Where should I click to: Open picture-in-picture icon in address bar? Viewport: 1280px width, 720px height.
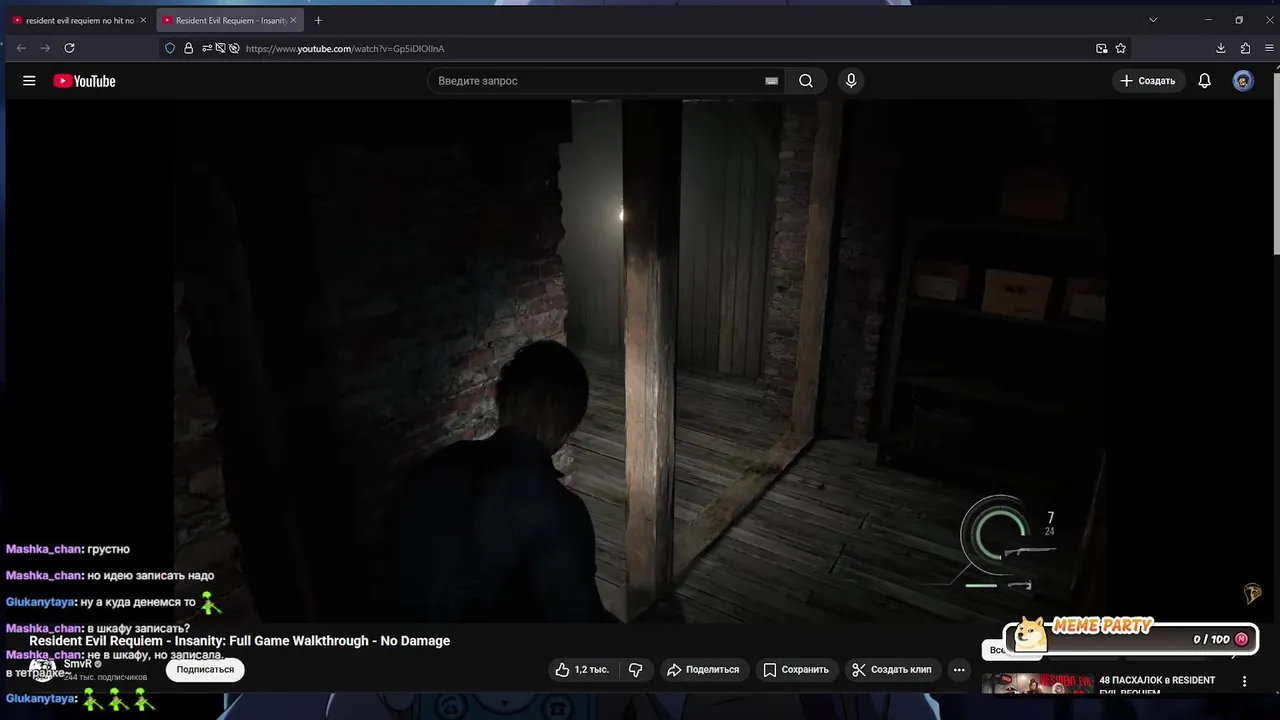click(x=1102, y=48)
